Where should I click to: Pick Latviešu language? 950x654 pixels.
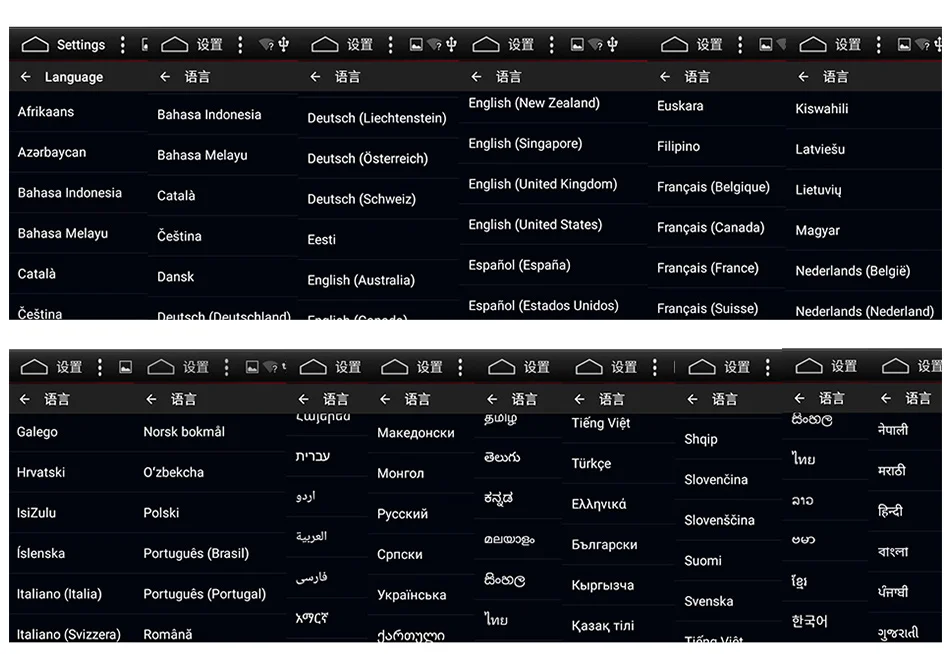click(x=820, y=149)
